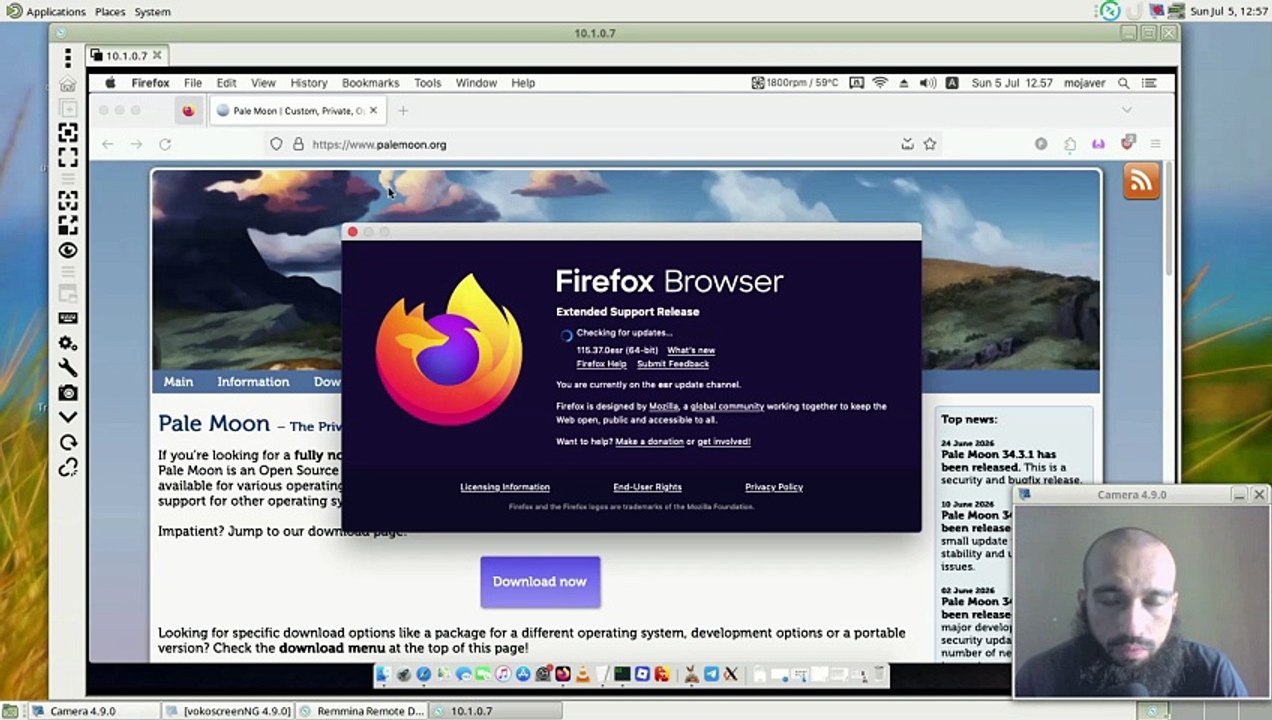Click the orange RSS feed icon
1272x720 pixels.
point(1142,181)
